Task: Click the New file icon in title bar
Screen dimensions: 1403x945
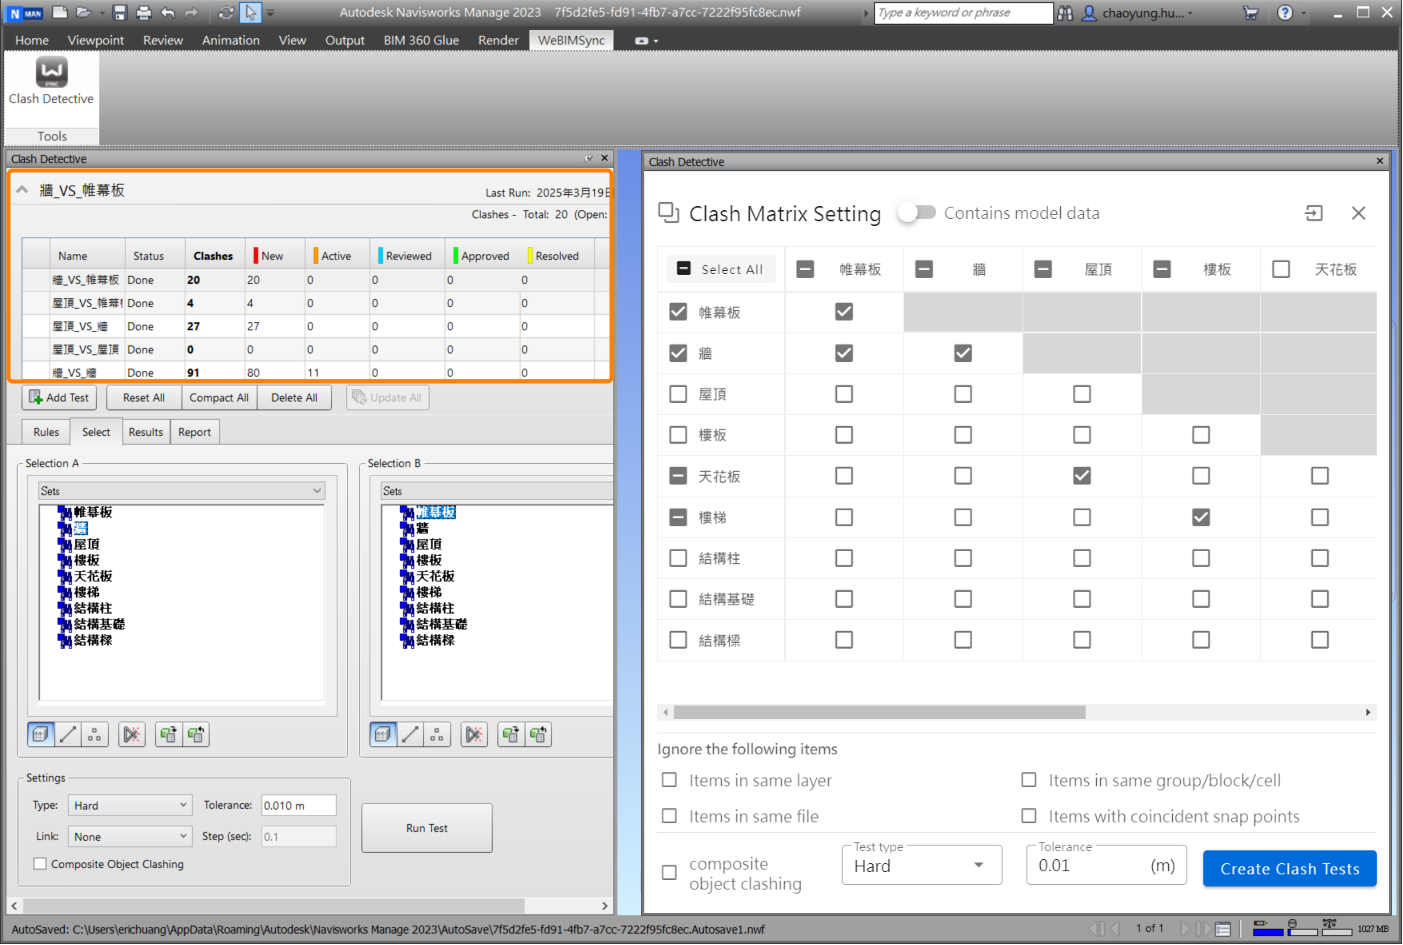Action: click(60, 12)
